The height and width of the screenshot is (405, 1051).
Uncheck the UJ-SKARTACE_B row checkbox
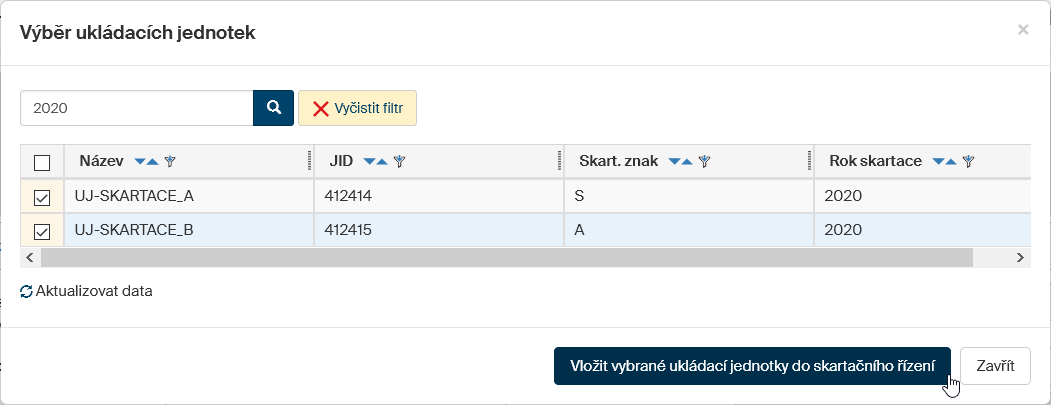[42, 231]
